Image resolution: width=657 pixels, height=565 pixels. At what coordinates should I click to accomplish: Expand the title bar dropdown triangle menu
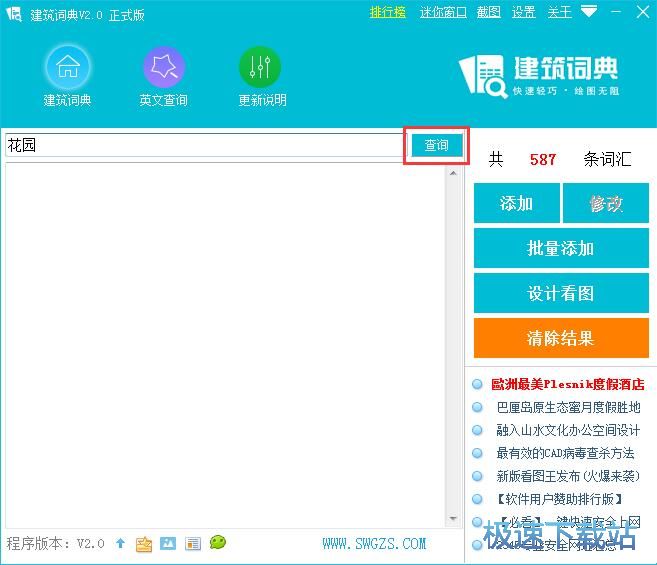point(590,12)
